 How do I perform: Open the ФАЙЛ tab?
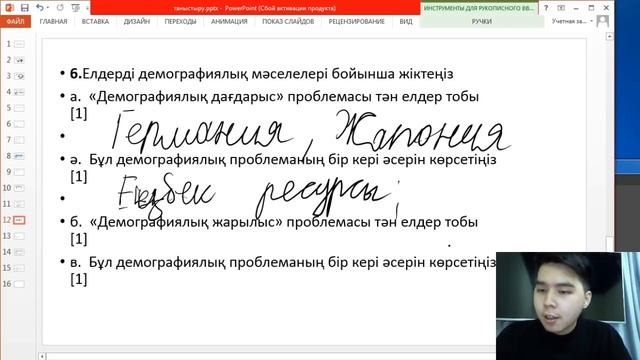(x=15, y=21)
